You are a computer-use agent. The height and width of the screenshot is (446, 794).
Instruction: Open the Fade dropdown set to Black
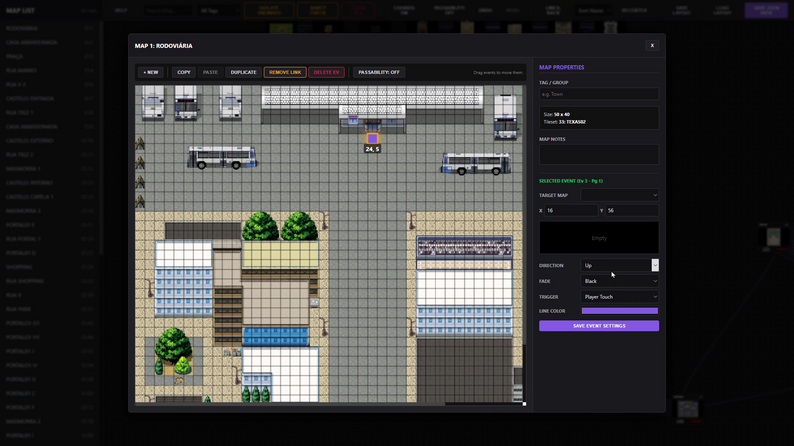point(619,281)
